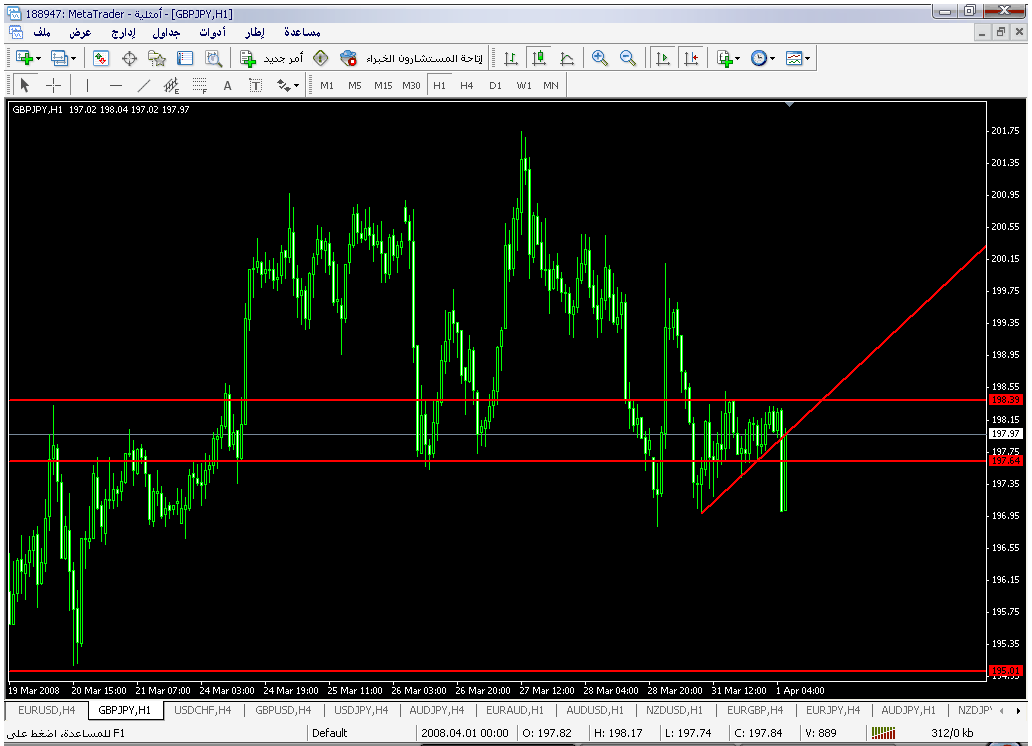Toggle chart auto scroll
This screenshot has height=746, width=1032.
[x=662, y=59]
